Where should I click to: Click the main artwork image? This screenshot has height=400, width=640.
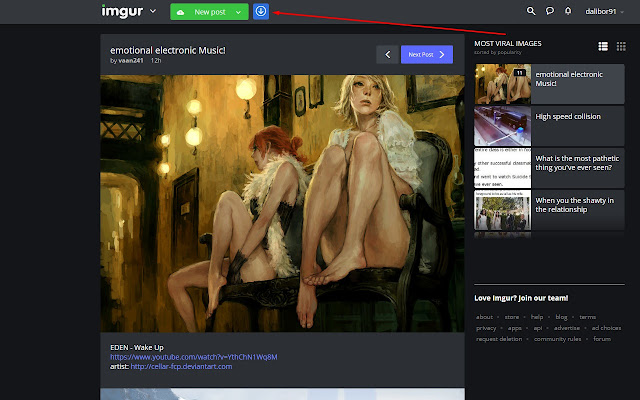point(282,203)
